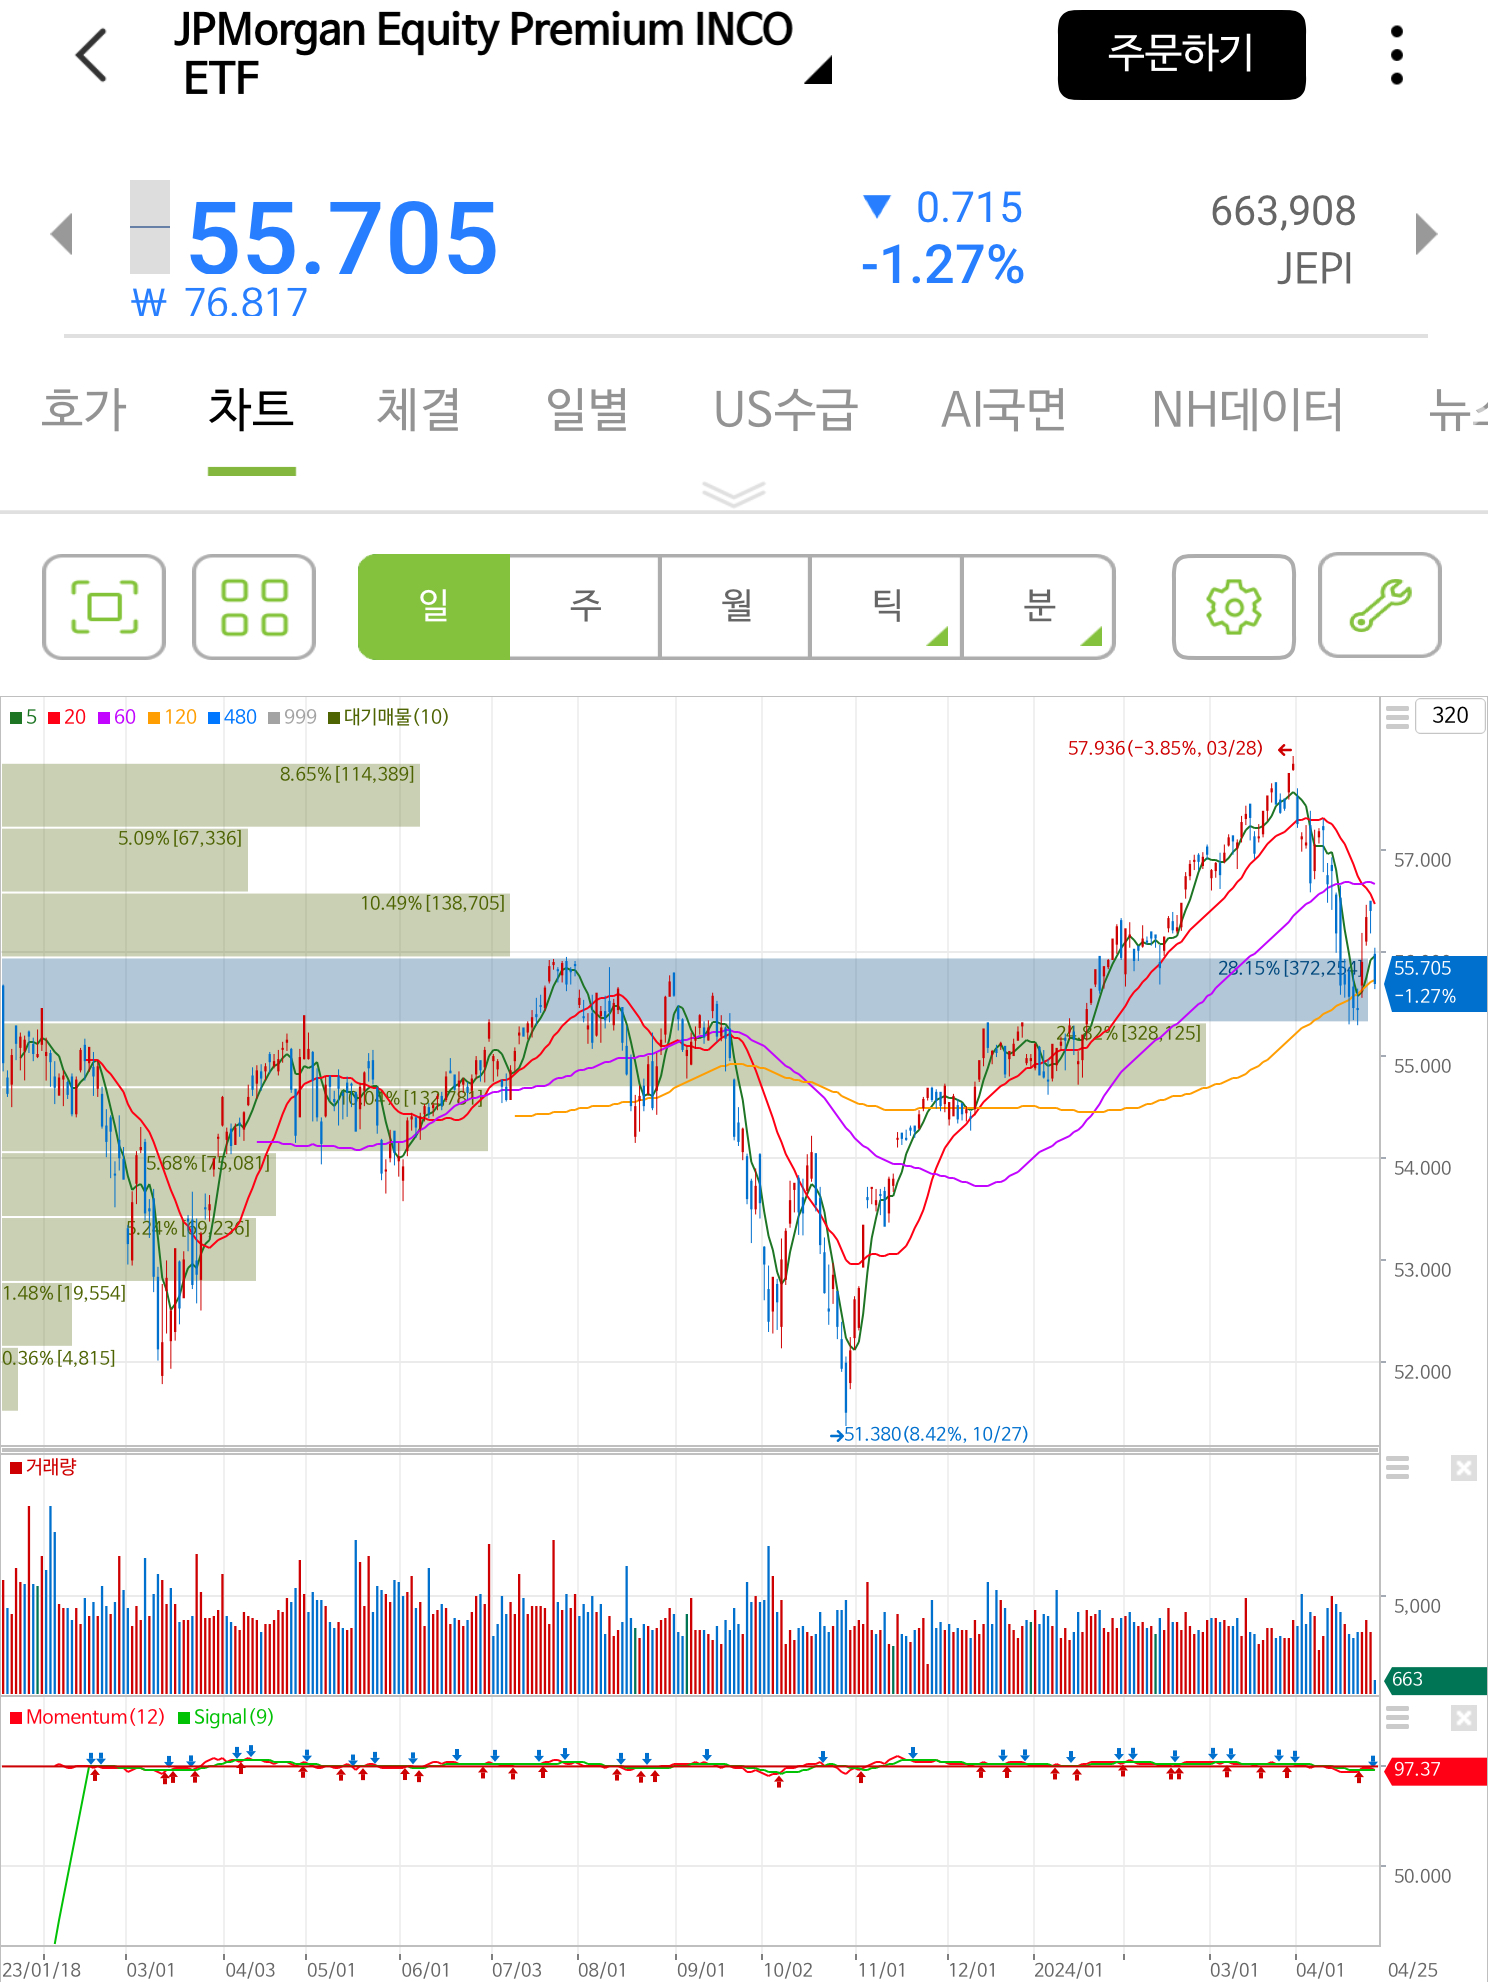
Task: Tap the back arrow icon
Action: [x=91, y=55]
